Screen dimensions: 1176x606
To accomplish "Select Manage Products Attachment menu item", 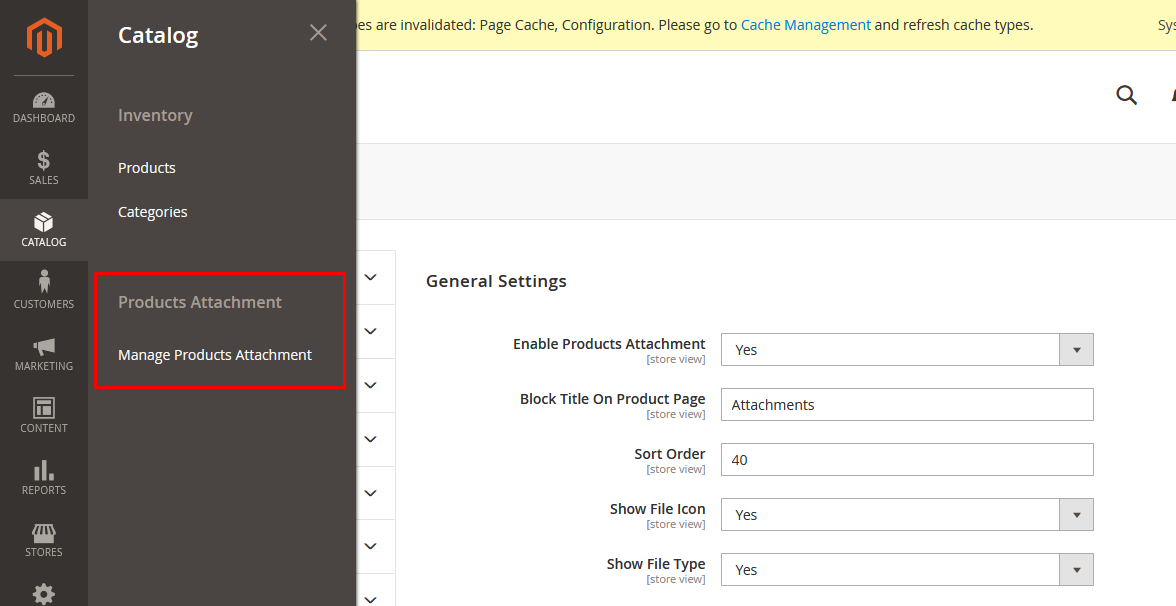I will point(214,354).
